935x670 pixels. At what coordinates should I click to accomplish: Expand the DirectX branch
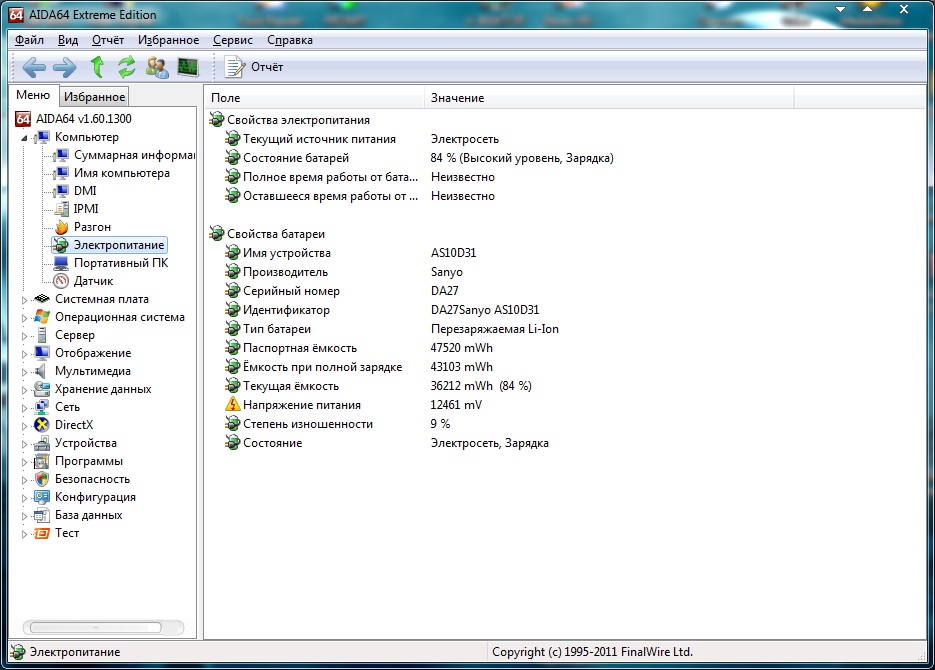pos(24,426)
